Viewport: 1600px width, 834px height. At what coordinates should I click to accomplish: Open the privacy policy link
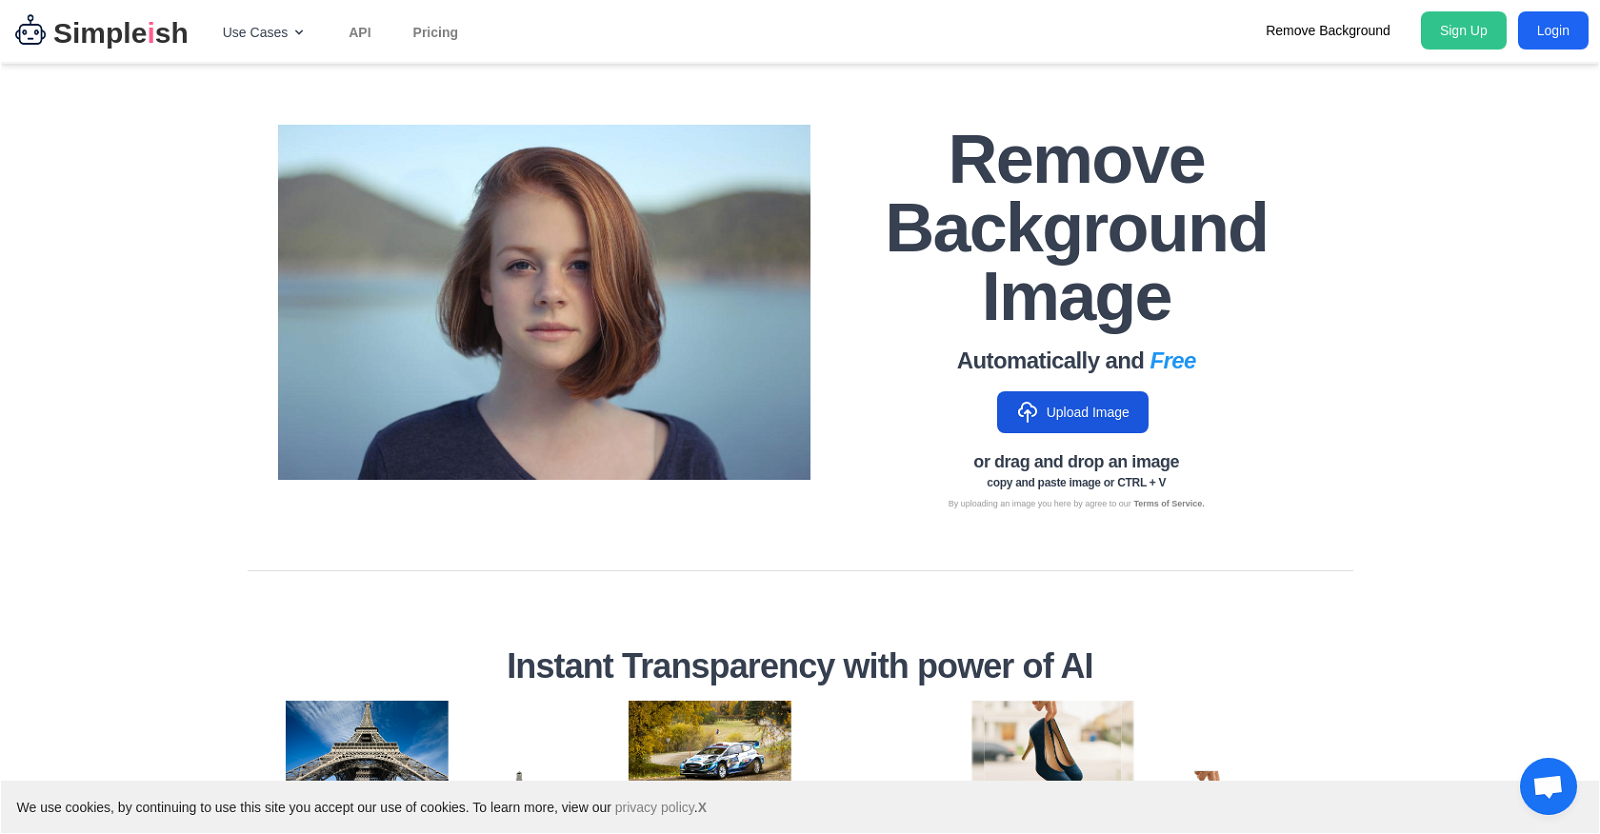pyautogui.click(x=654, y=808)
